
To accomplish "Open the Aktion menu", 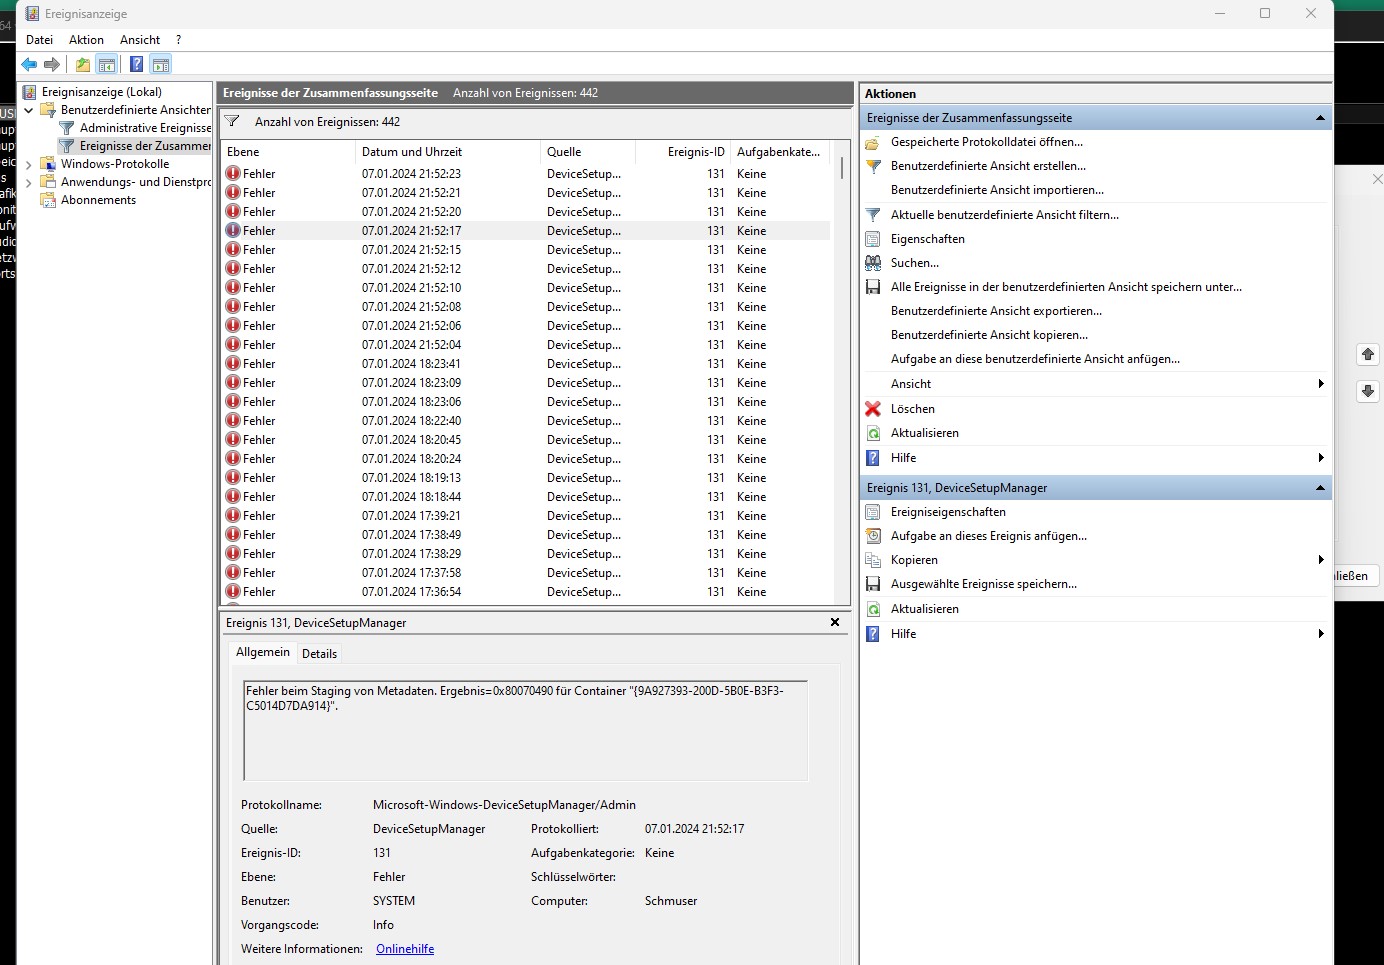I will pyautogui.click(x=86, y=40).
